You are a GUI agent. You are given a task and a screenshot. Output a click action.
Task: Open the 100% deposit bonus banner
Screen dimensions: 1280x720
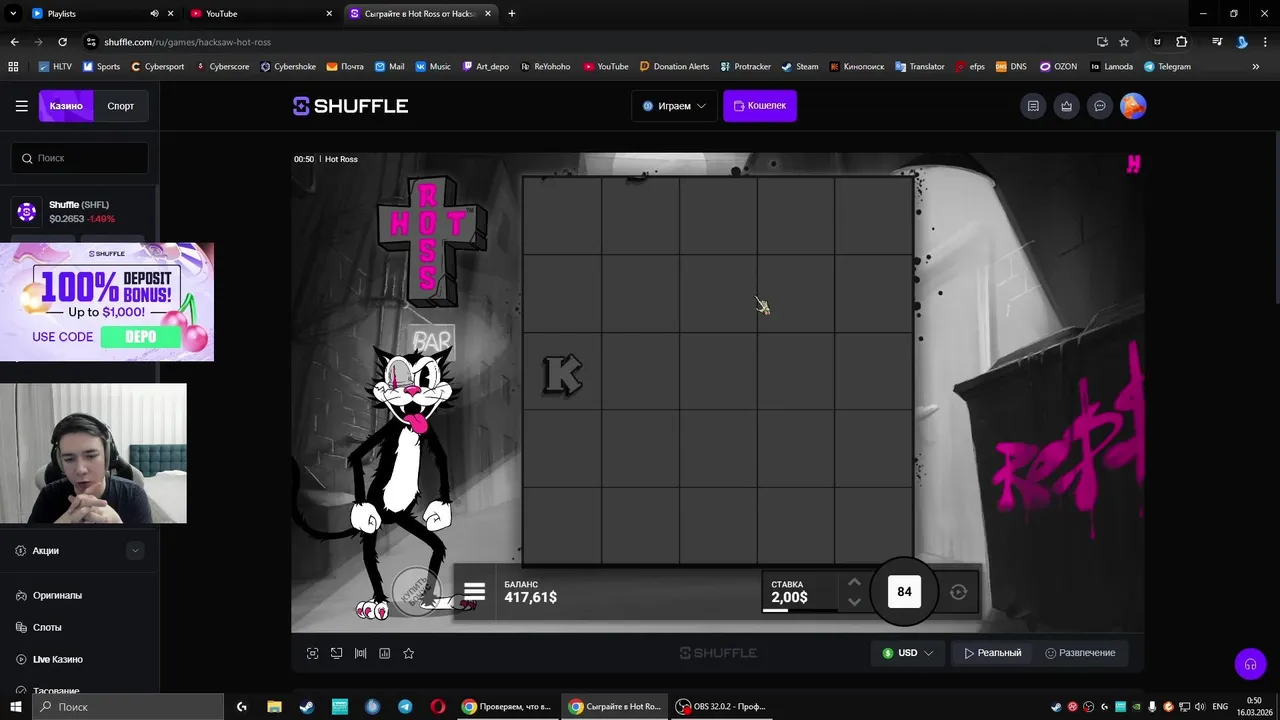click(x=107, y=302)
